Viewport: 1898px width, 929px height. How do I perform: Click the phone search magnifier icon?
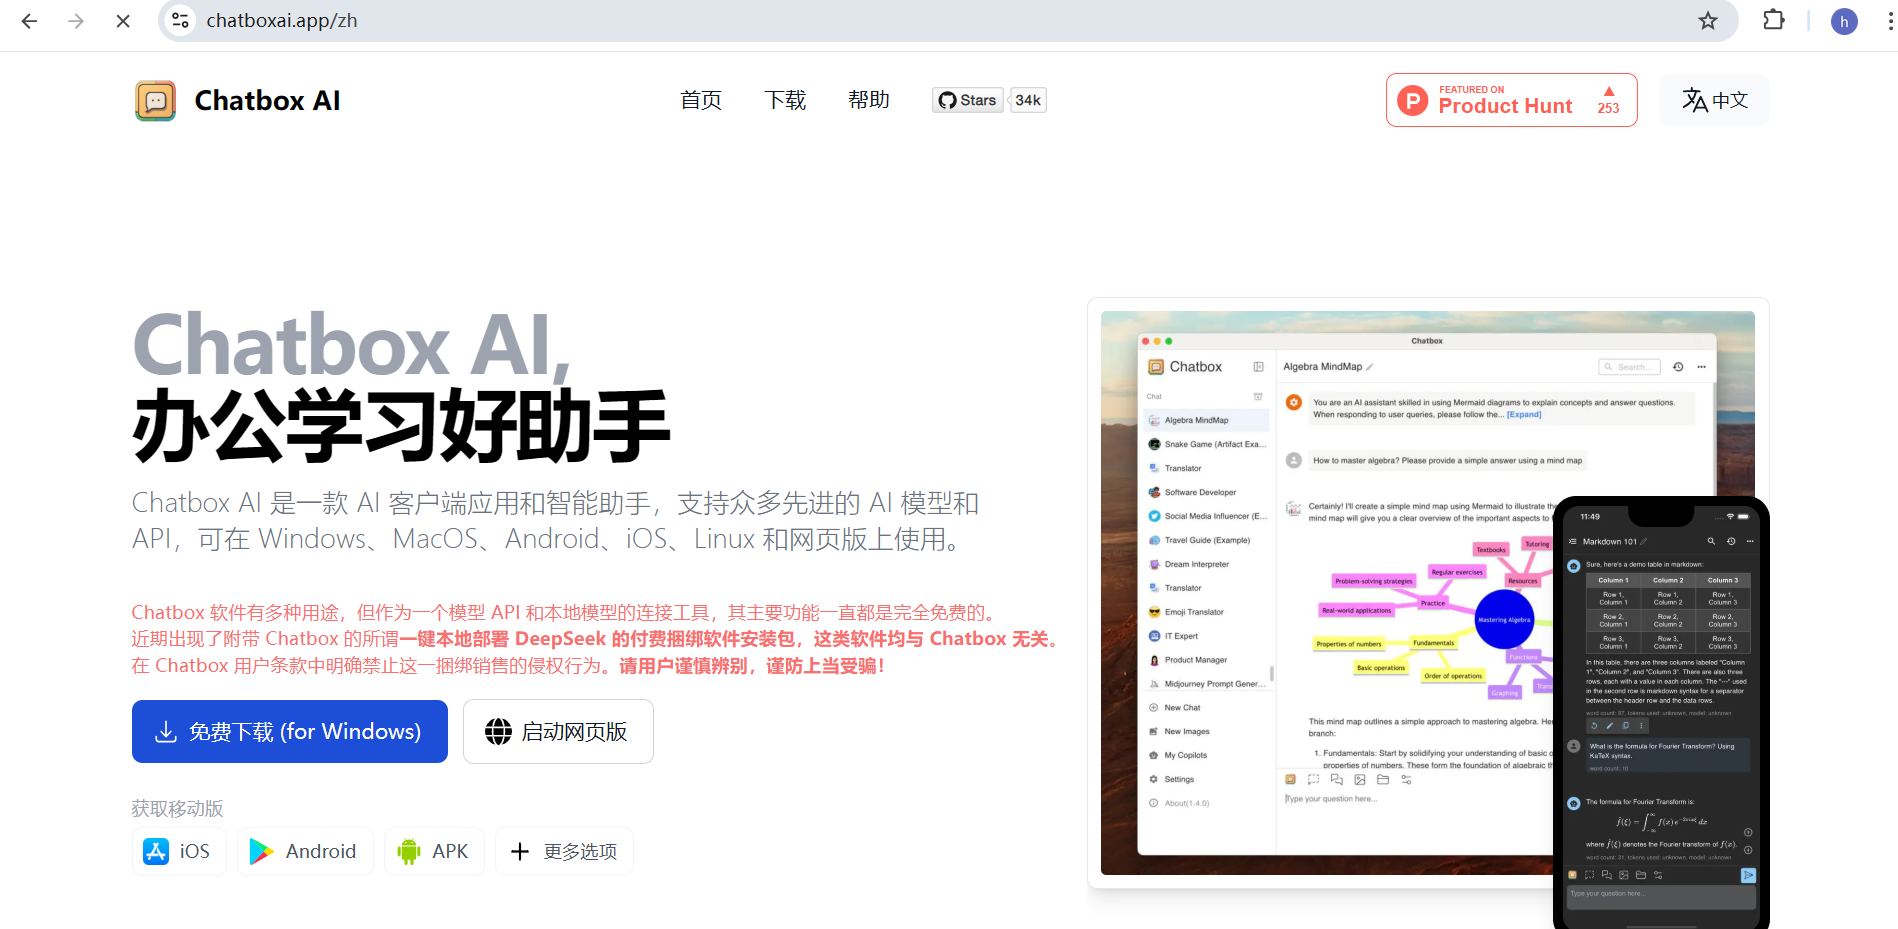coord(1711,541)
